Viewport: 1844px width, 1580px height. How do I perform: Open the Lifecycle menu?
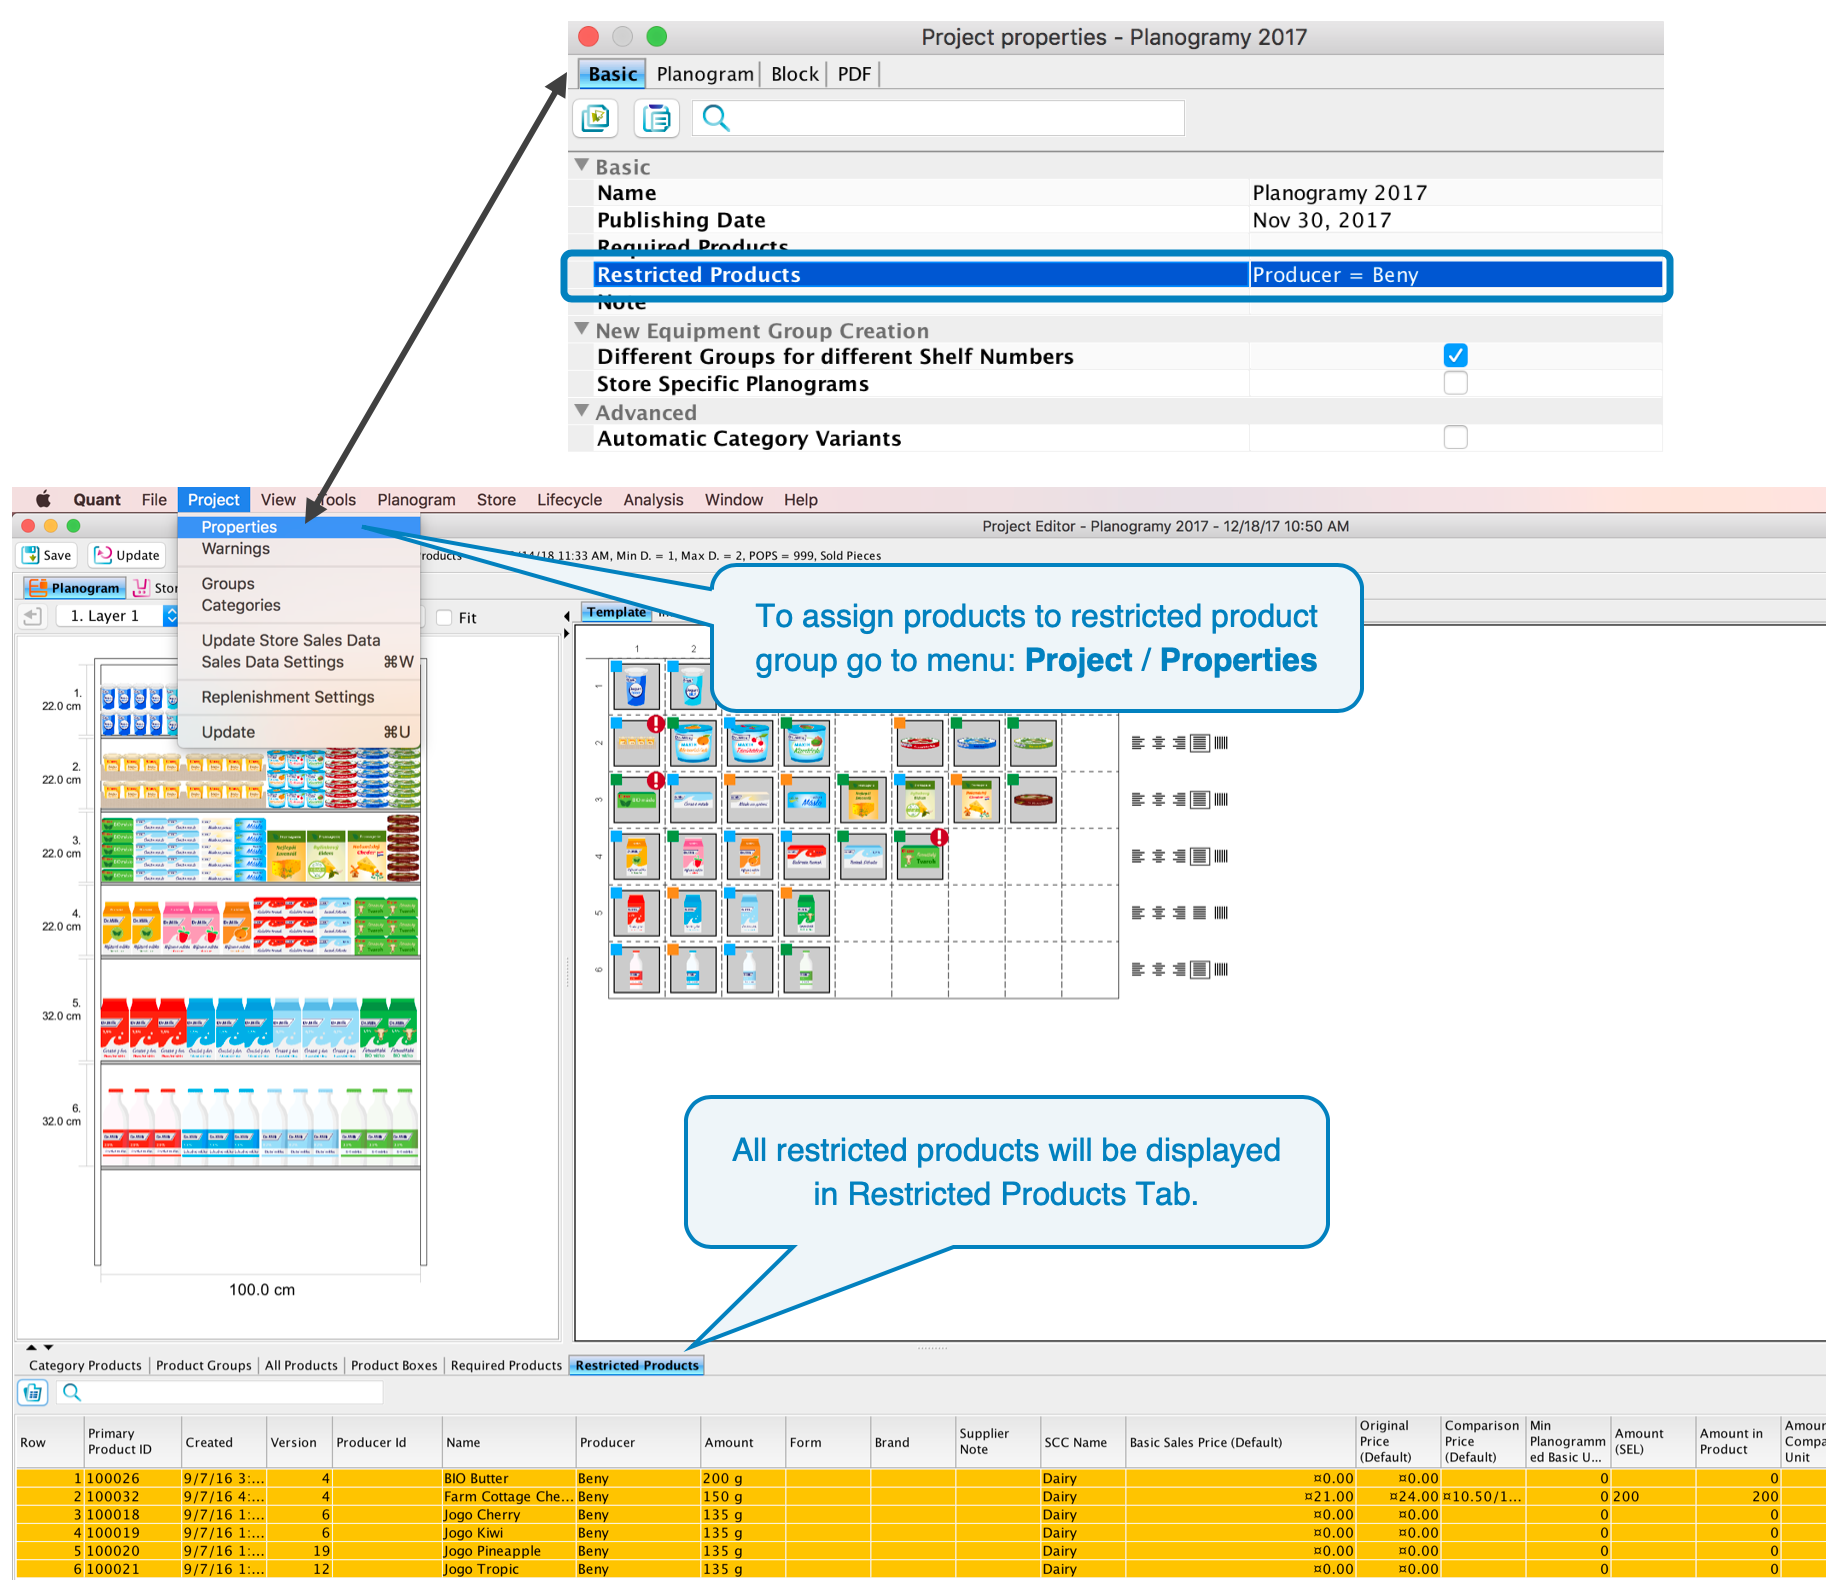point(569,499)
